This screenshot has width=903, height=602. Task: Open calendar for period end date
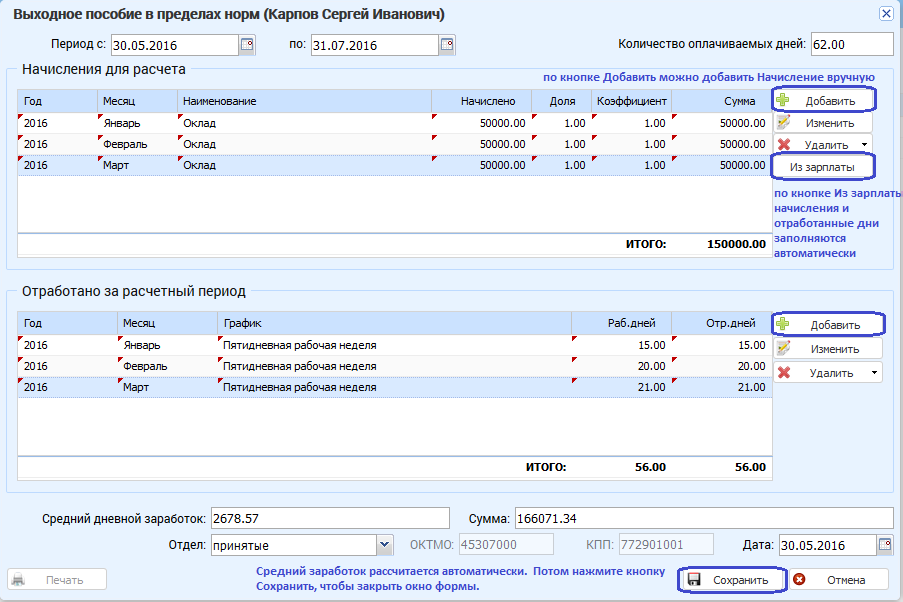click(447, 45)
